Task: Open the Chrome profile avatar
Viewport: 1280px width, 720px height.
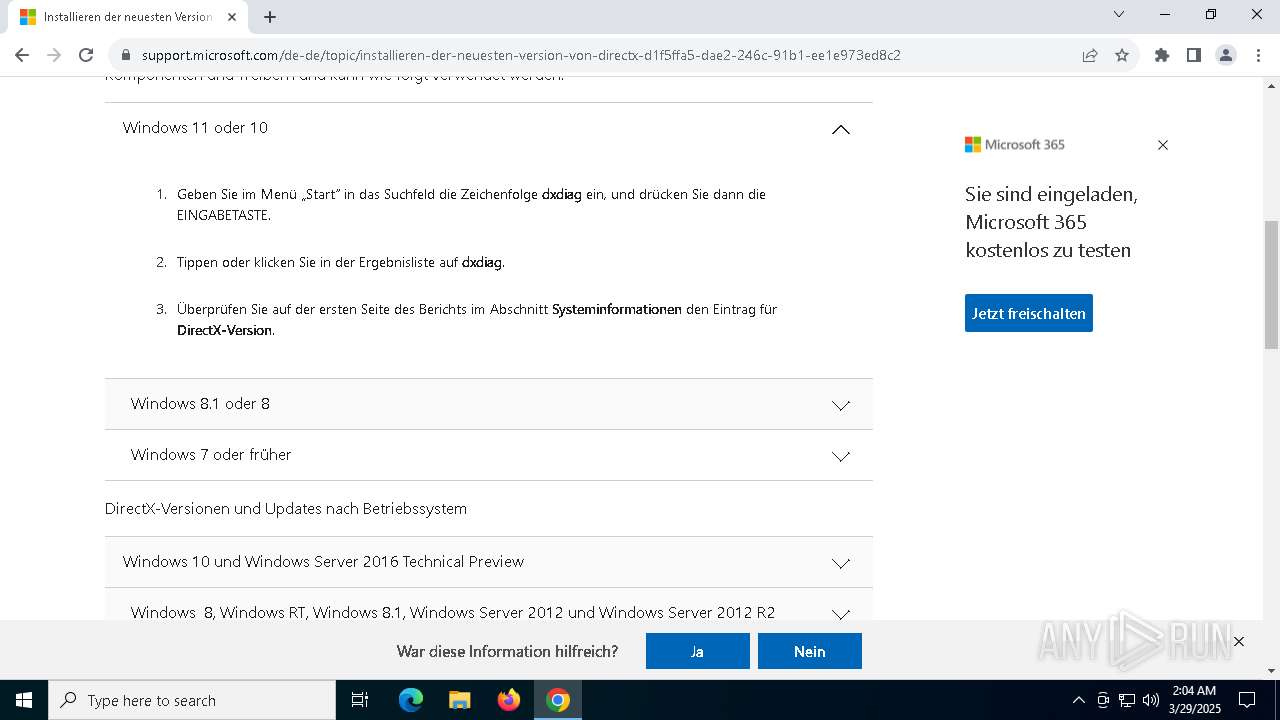Action: coord(1226,55)
